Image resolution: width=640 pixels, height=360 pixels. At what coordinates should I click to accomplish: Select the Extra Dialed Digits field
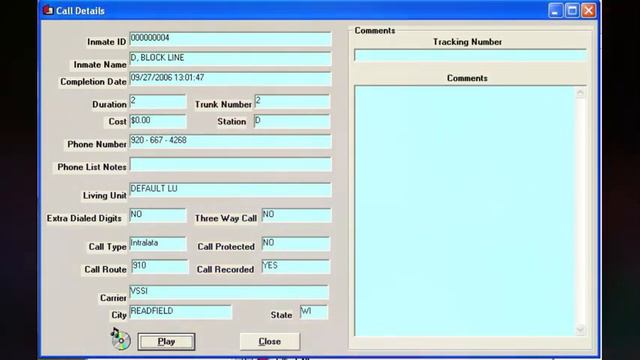[158, 216]
